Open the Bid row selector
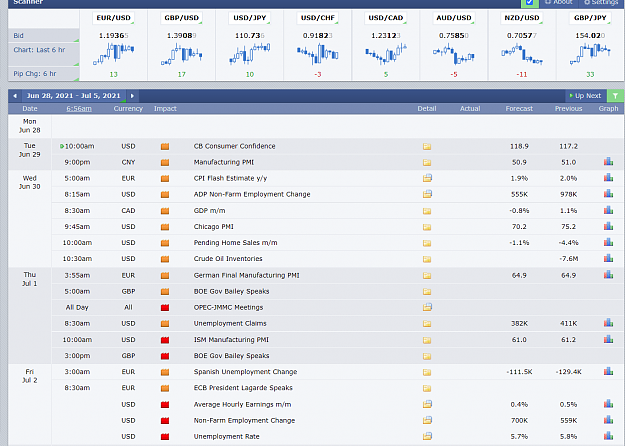 pos(43,35)
